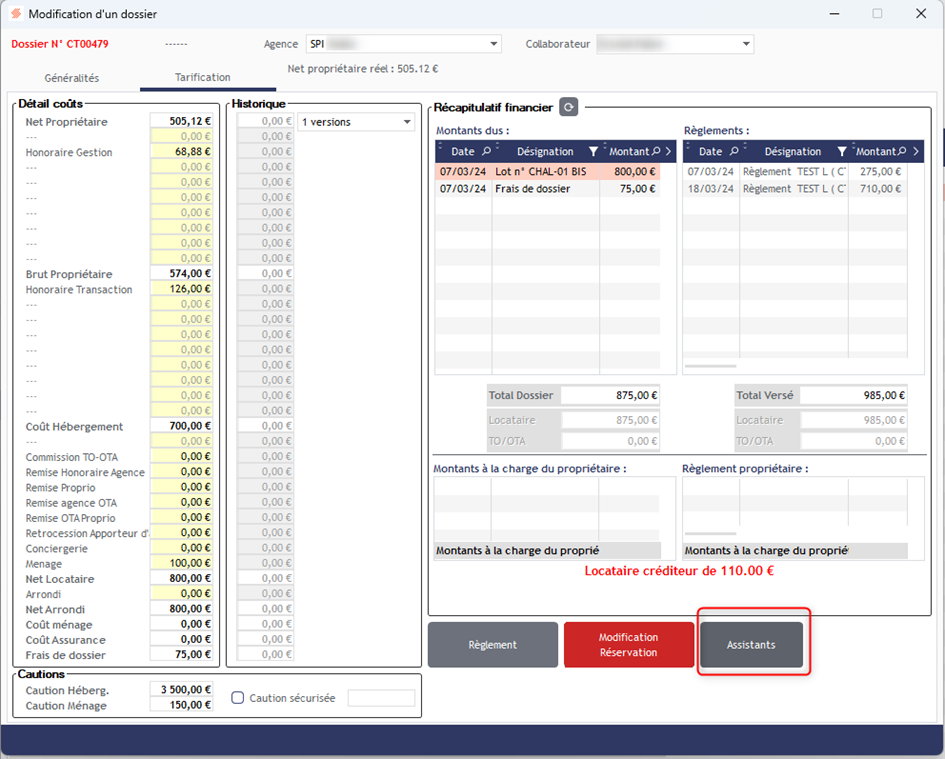The width and height of the screenshot is (945, 759).
Task: Click the Net Locataire field 800,00 €
Action: click(181, 578)
